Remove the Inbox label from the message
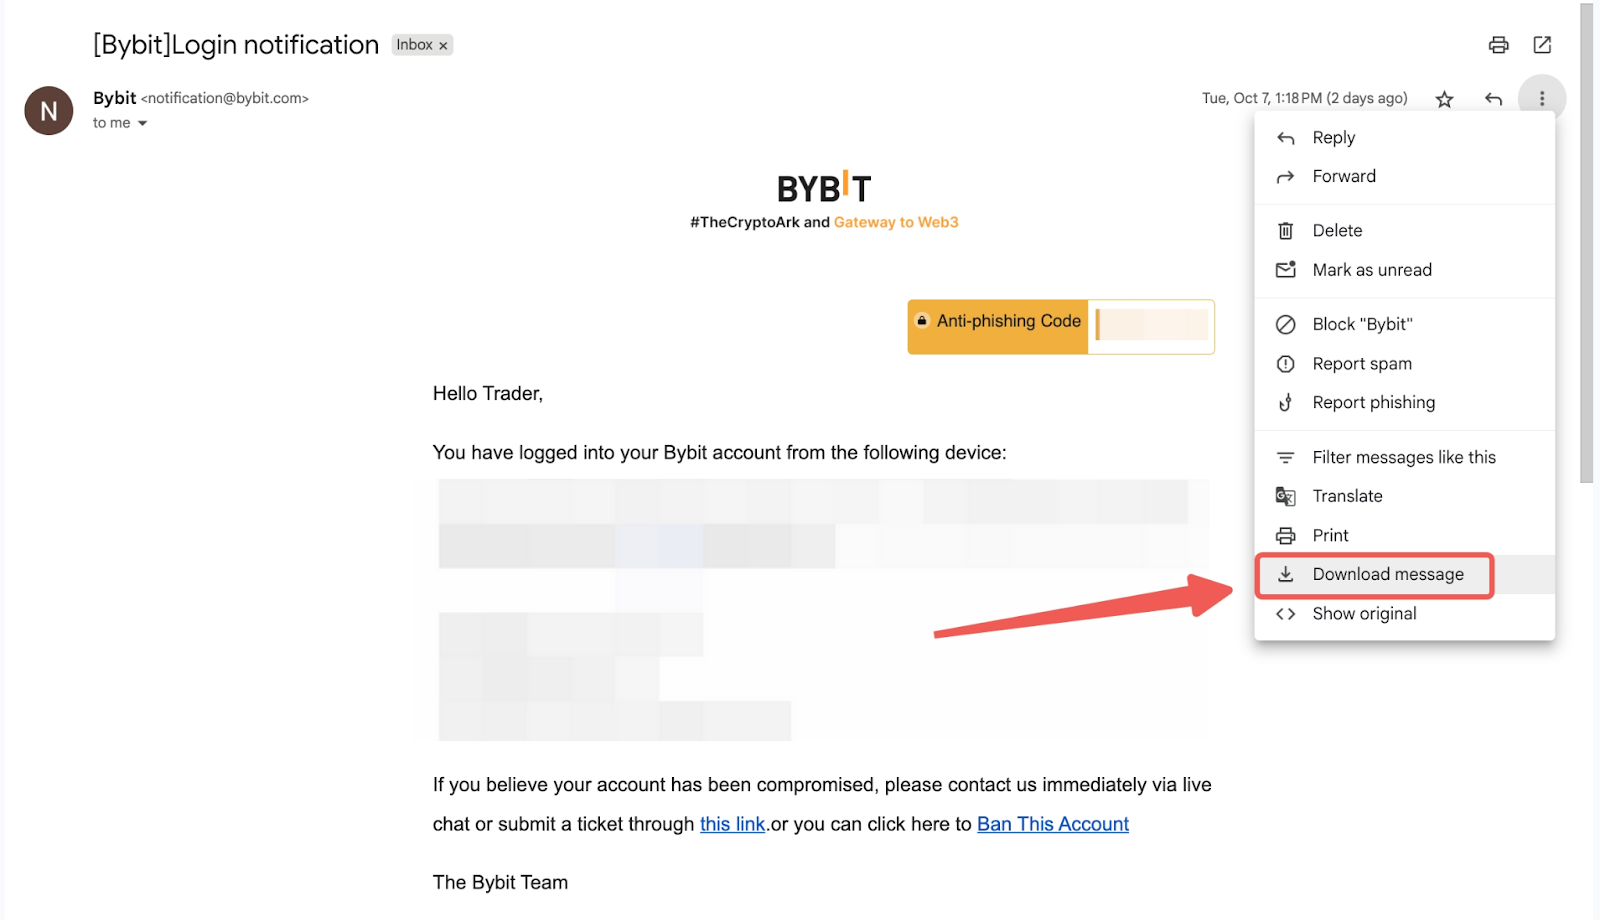Viewport: 1600px width, 920px height. [x=443, y=46]
